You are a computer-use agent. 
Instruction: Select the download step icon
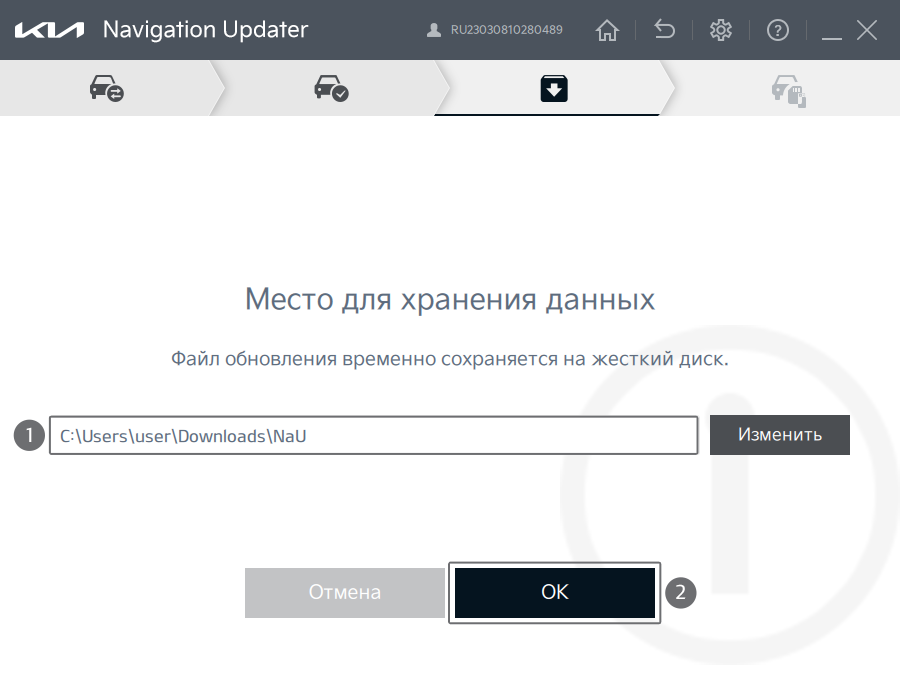click(x=554, y=88)
